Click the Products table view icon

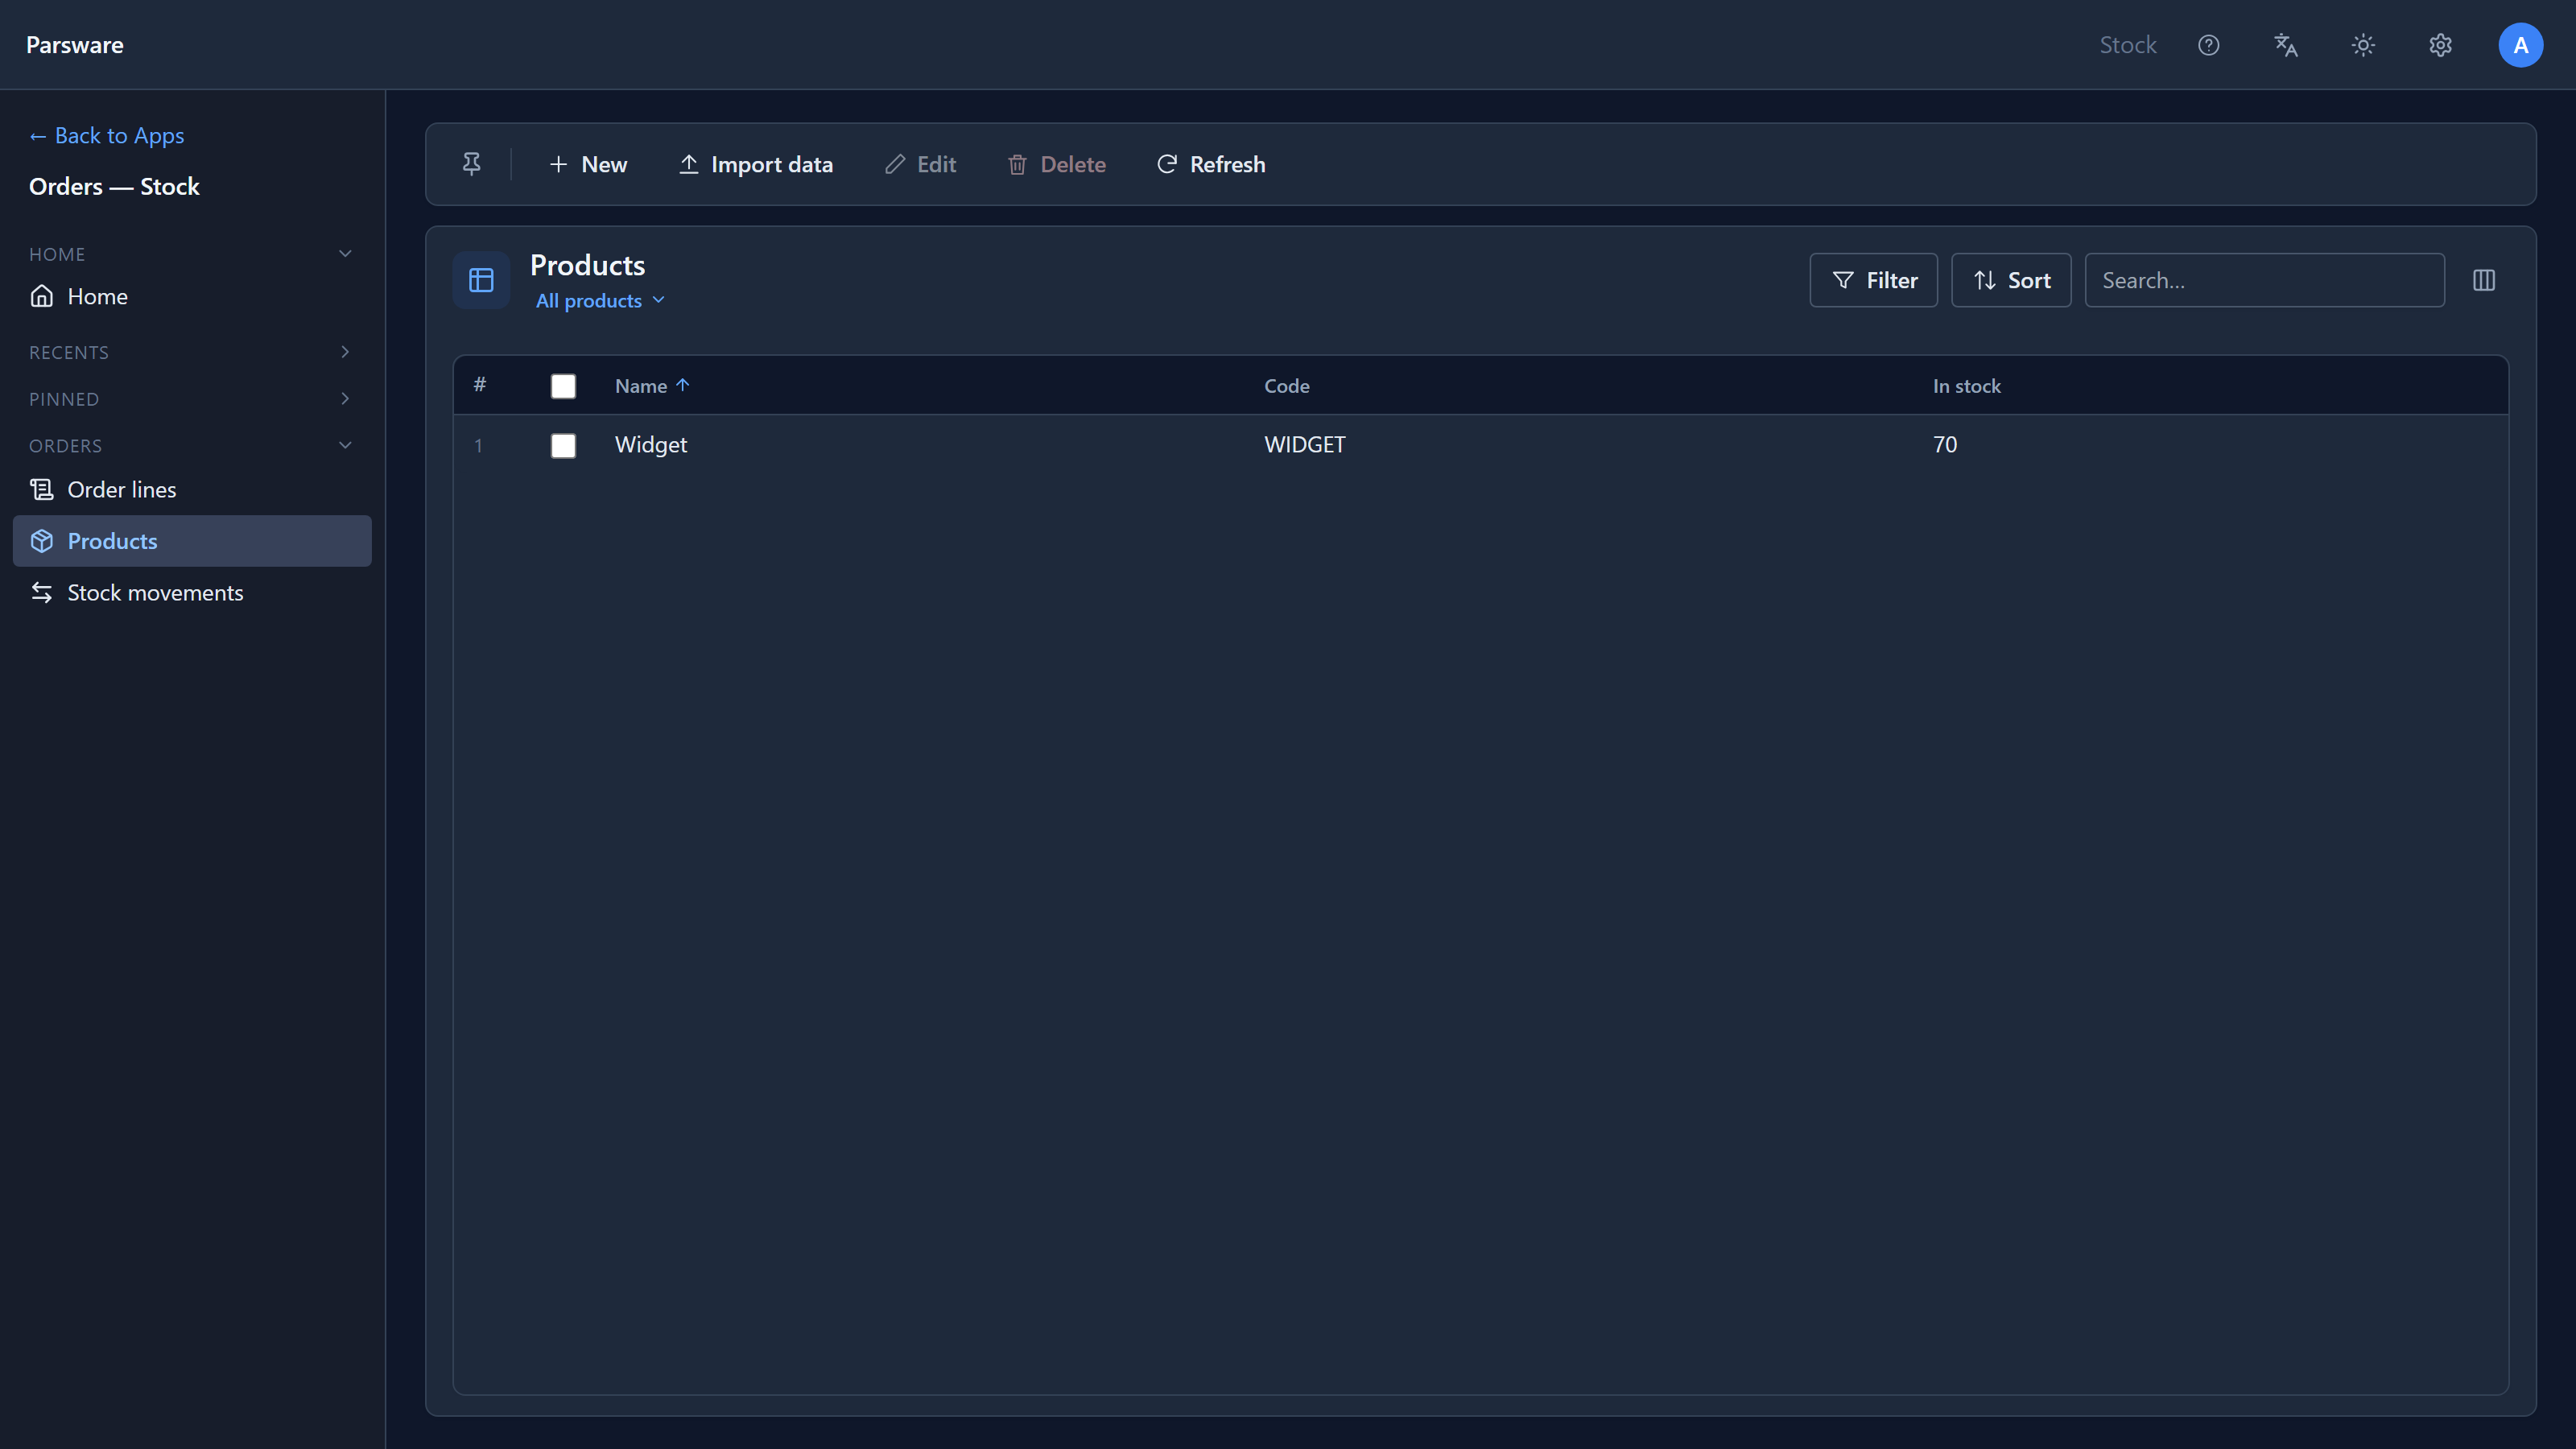481,280
